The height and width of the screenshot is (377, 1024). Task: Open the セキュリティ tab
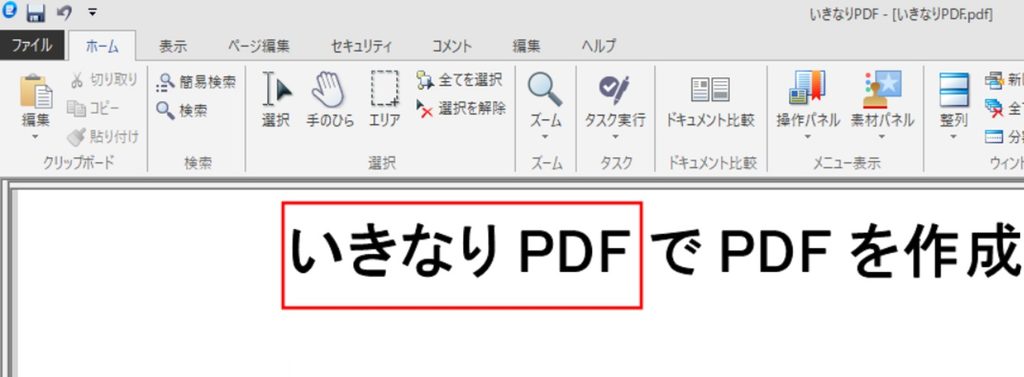pyautogui.click(x=361, y=46)
